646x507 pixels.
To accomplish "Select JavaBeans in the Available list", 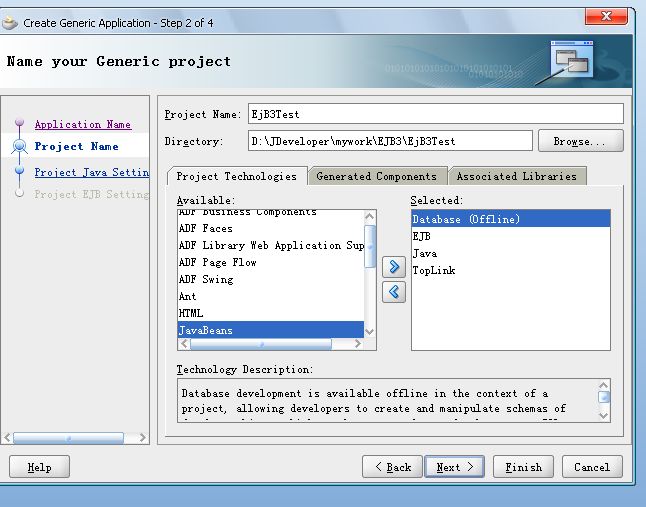I will click(x=271, y=330).
